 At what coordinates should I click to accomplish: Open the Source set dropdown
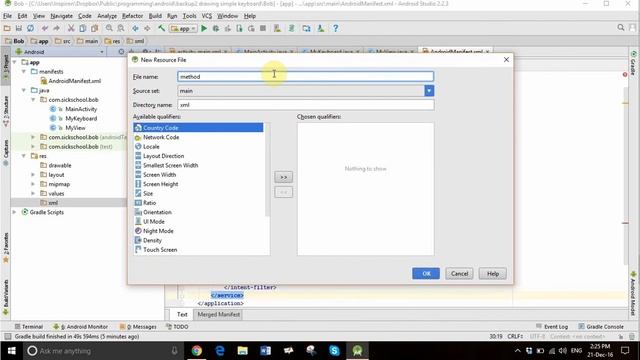point(429,91)
